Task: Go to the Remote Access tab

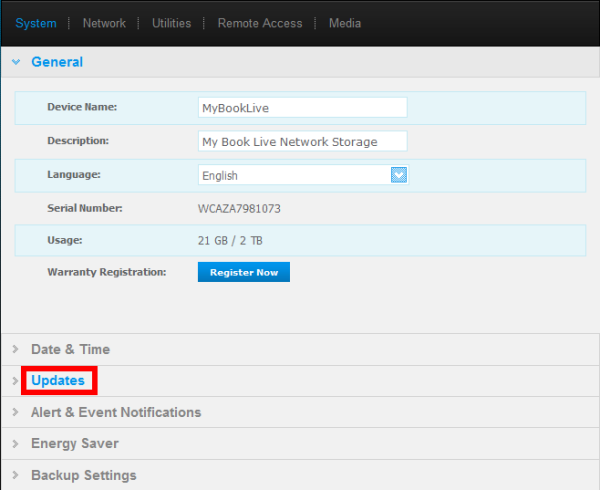Action: pyautogui.click(x=260, y=23)
